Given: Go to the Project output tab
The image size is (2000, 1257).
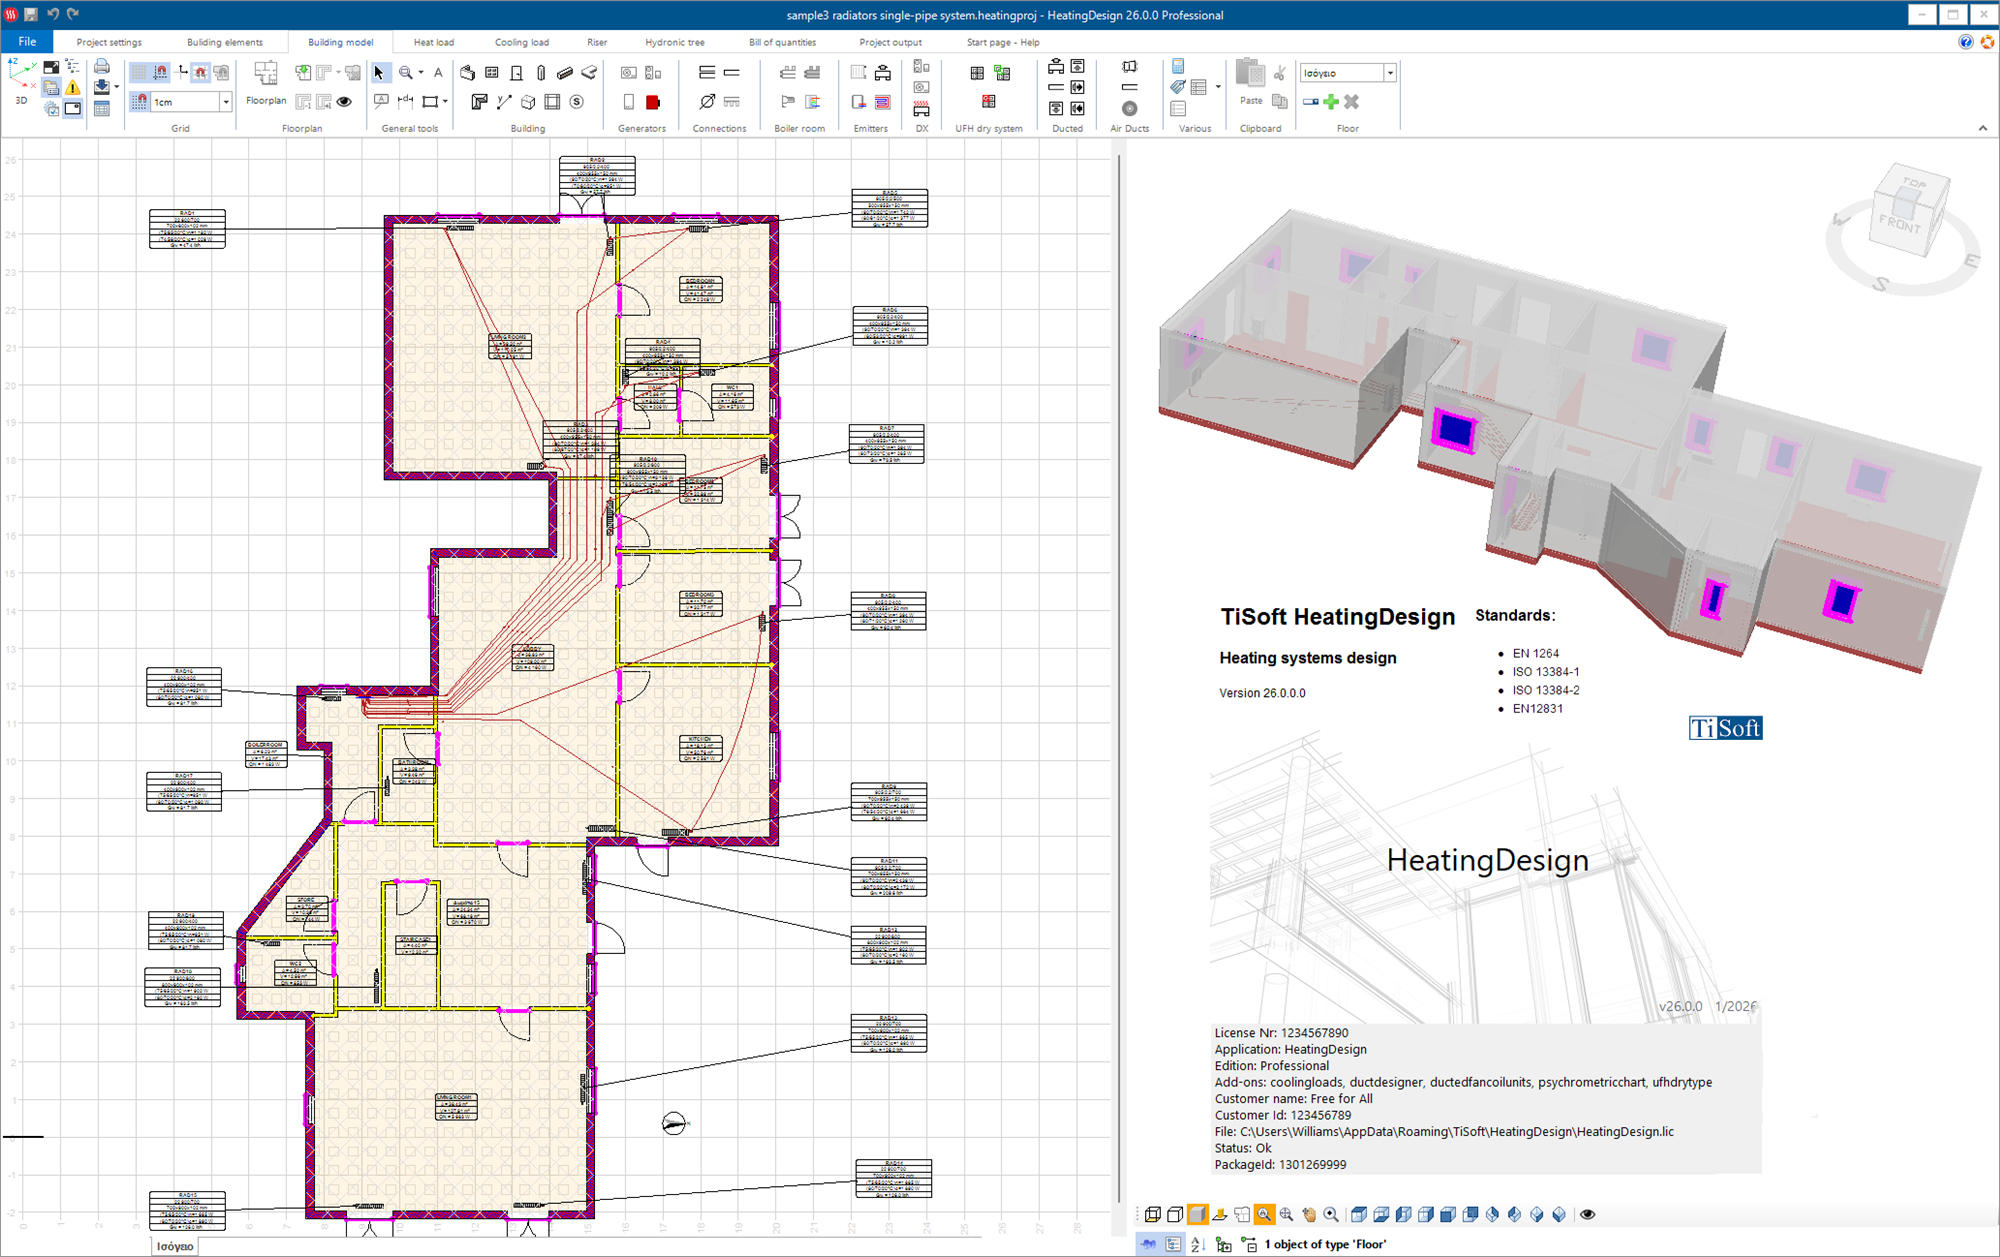Looking at the screenshot, I should point(890,42).
